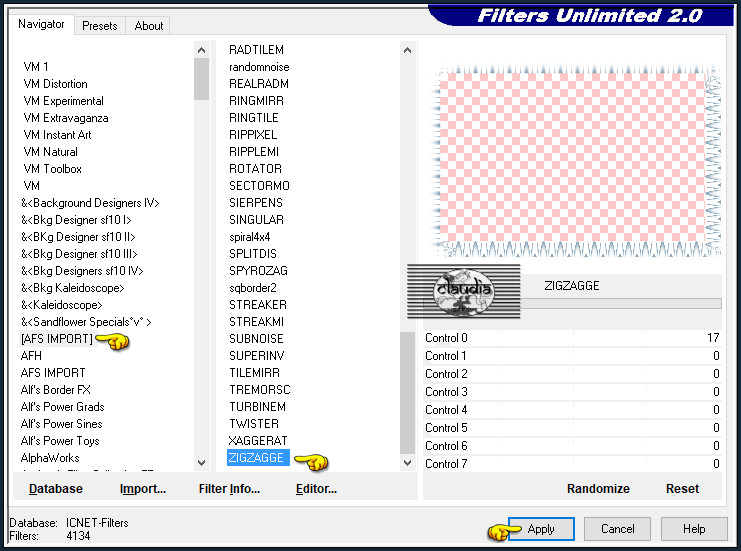The image size is (741, 551).
Task: Click filter list scroll-up arrow
Action: 407,50
